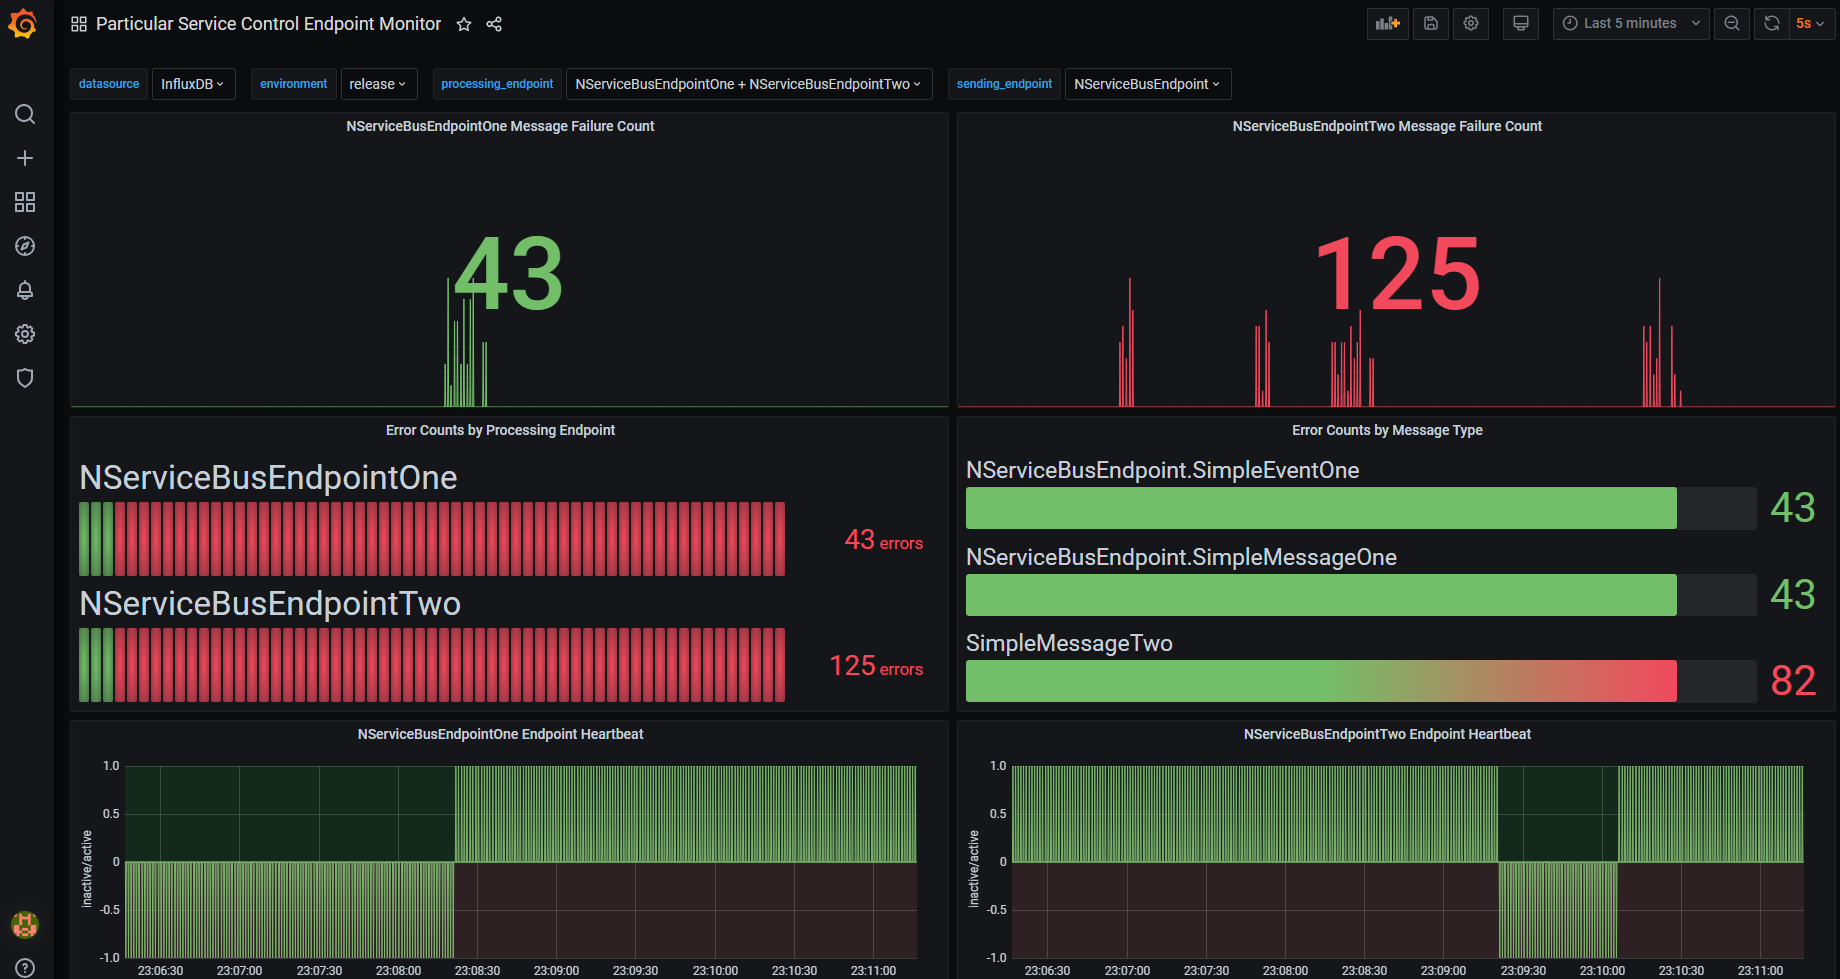Open Error Counts by Message Type panel menu

(x=1387, y=430)
